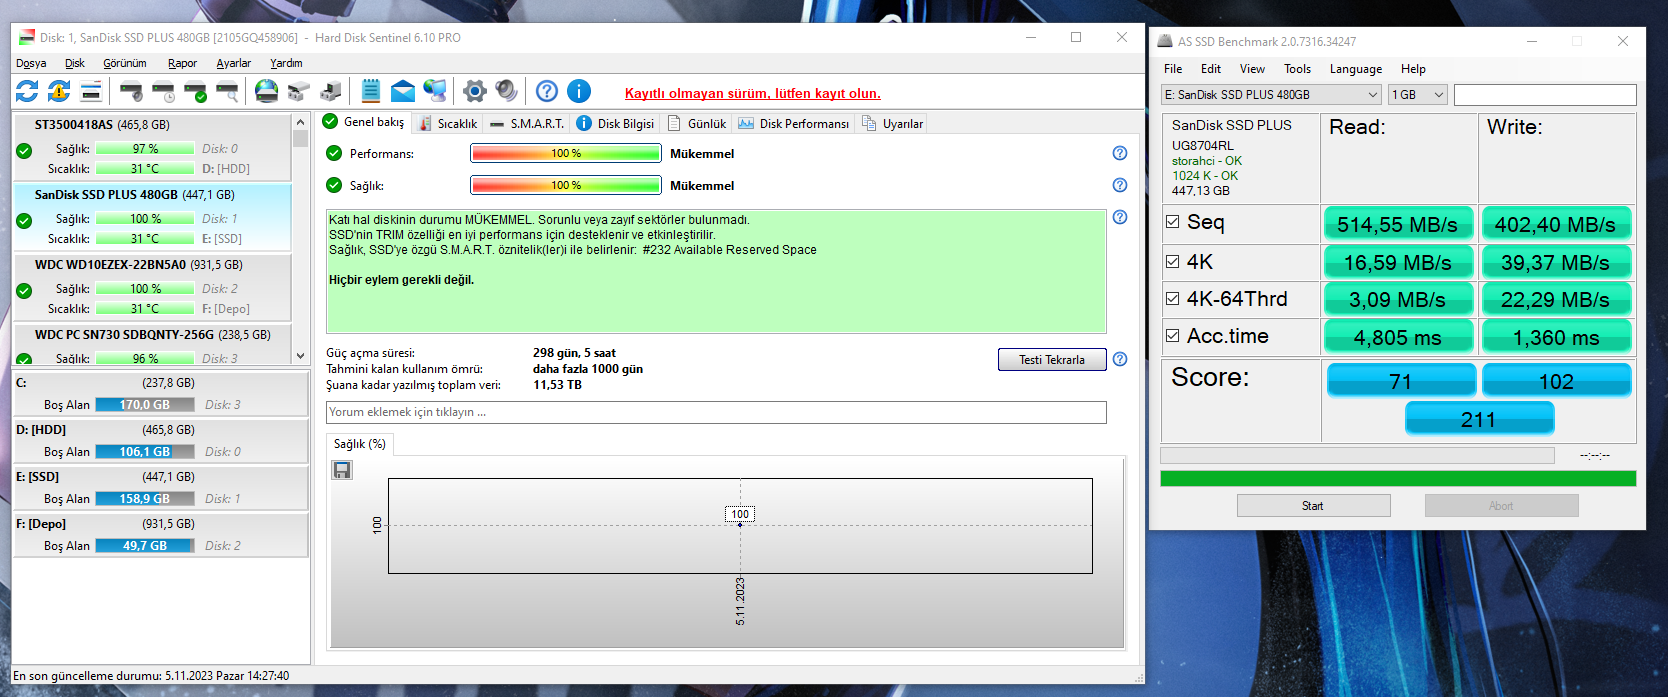The height and width of the screenshot is (697, 1668).
Task: Click Start in AS SSD Benchmark
Action: point(1313,506)
